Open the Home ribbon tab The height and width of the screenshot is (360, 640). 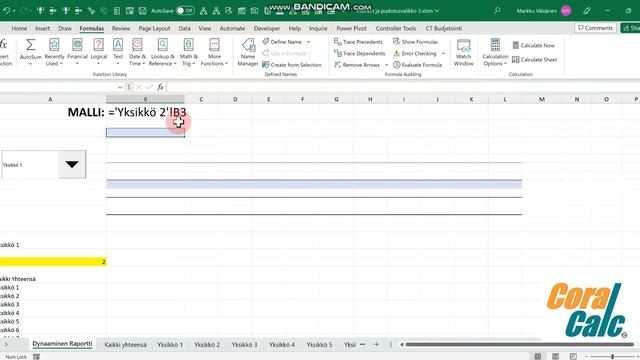point(19,28)
